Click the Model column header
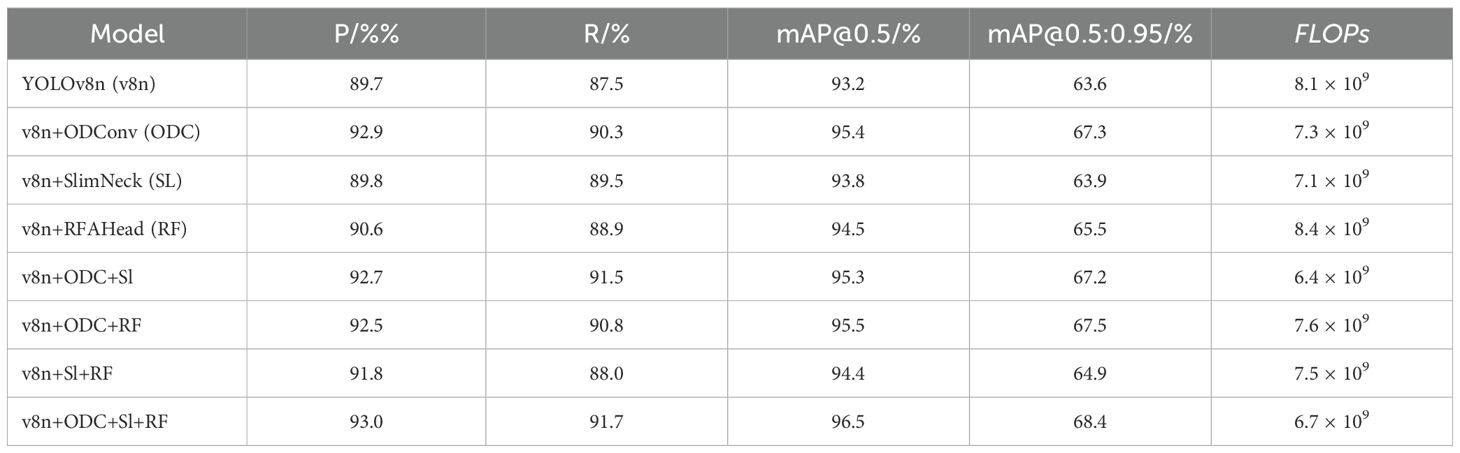This screenshot has width=1460, height=453. (127, 34)
